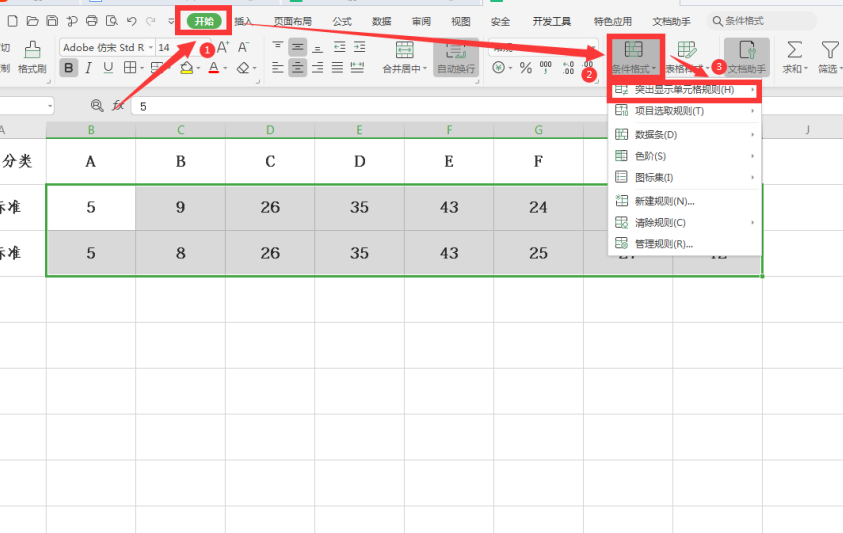
Task: Click the Decrease indent icon
Action: click(339, 47)
